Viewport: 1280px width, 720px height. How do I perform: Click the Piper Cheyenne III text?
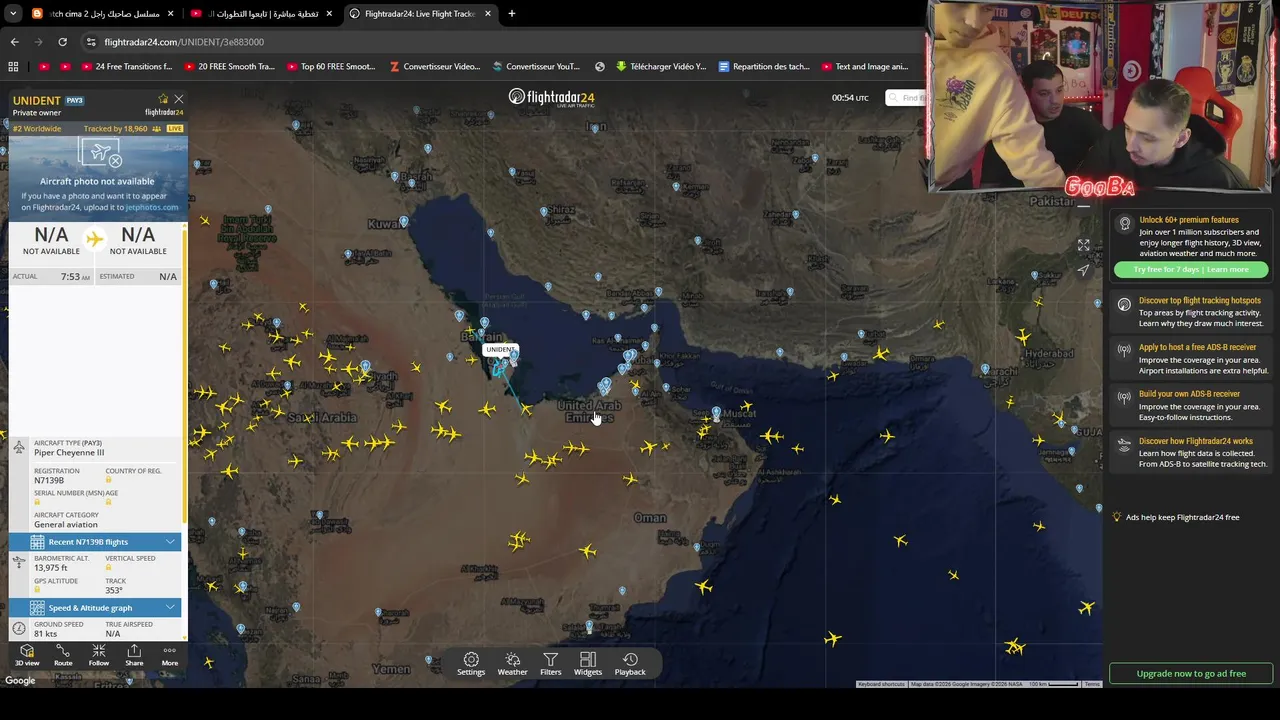(69, 453)
